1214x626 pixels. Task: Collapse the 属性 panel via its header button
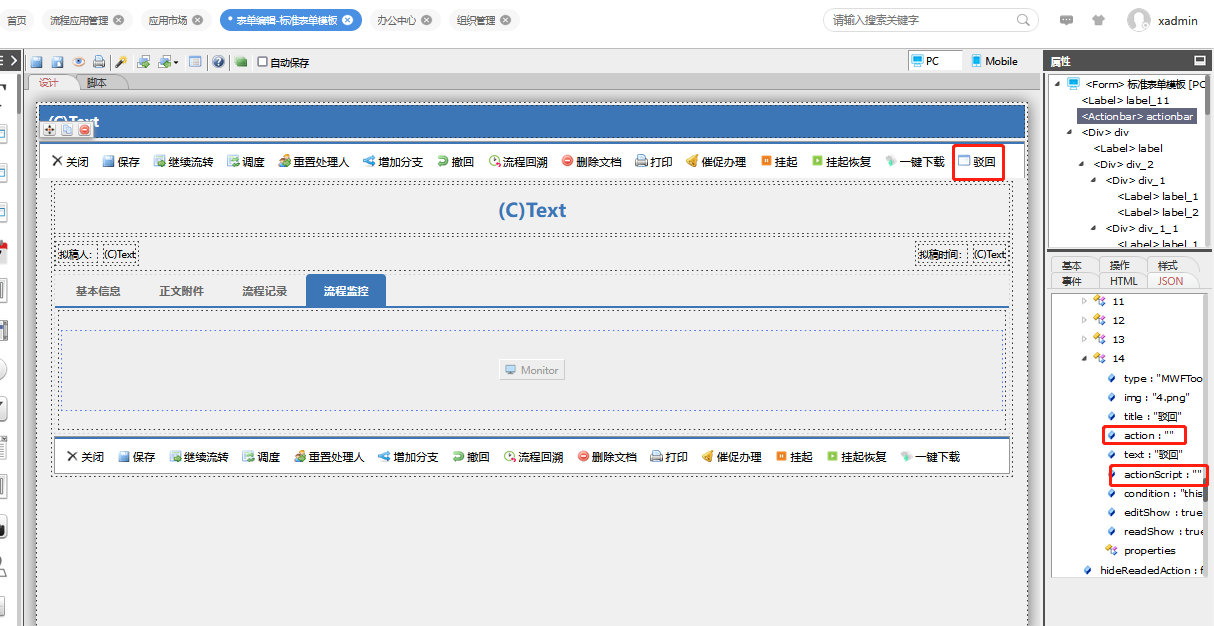tap(1199, 61)
